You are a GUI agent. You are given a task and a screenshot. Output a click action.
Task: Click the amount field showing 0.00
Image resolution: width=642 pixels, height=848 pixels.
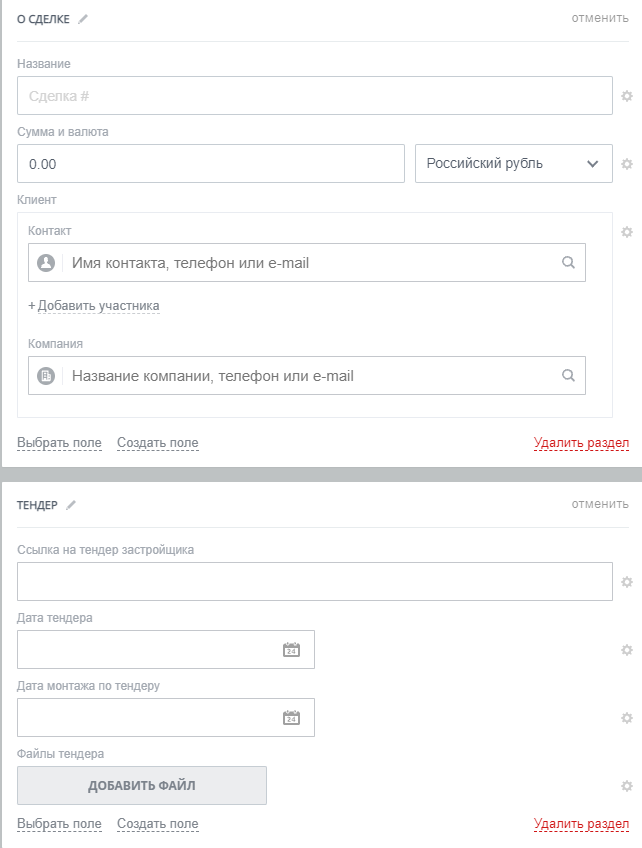[x=210, y=164]
